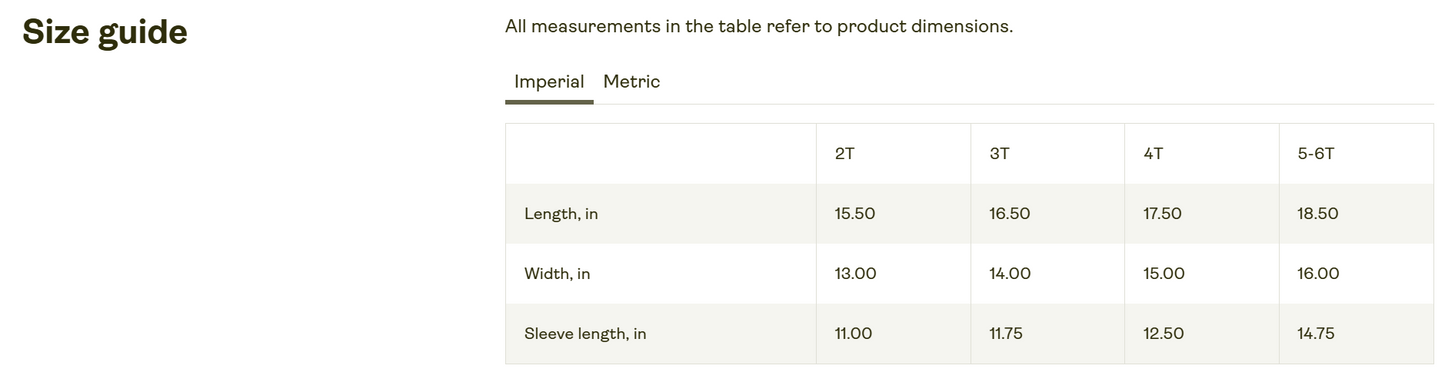The width and height of the screenshot is (1445, 392).
Task: Click the Sleeve length, in row label
Action: [585, 334]
